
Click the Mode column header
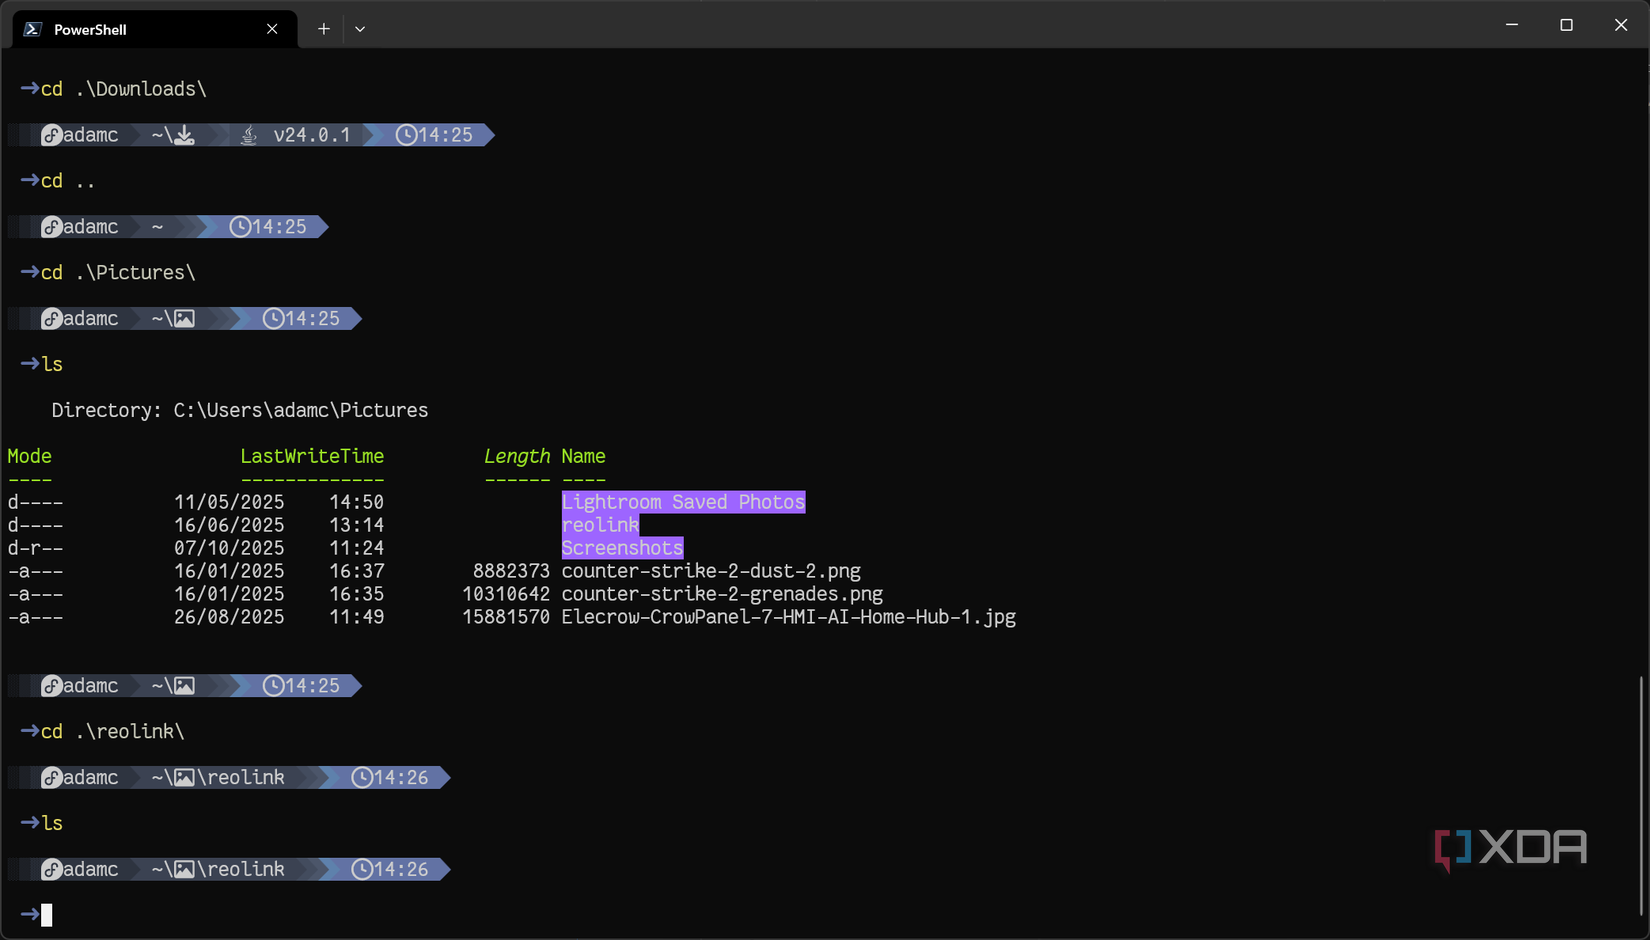click(x=30, y=457)
